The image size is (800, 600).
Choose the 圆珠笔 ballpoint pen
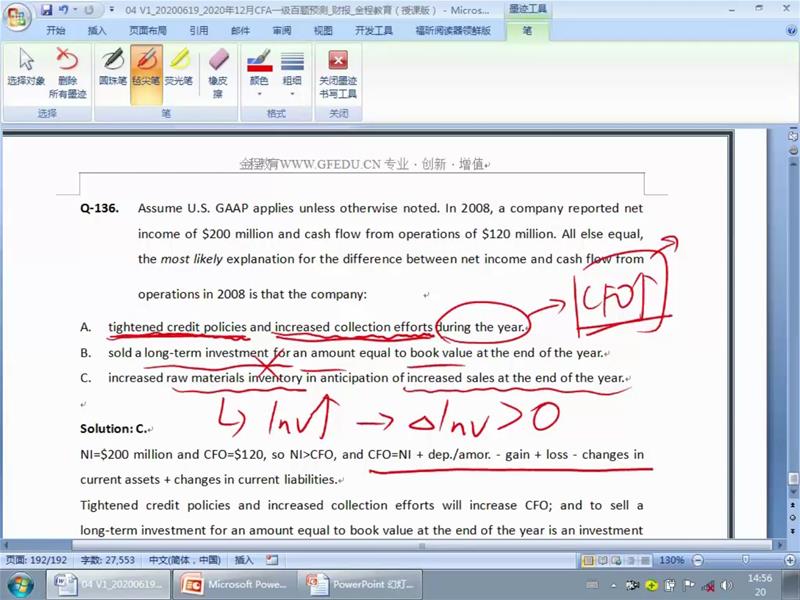(x=113, y=68)
